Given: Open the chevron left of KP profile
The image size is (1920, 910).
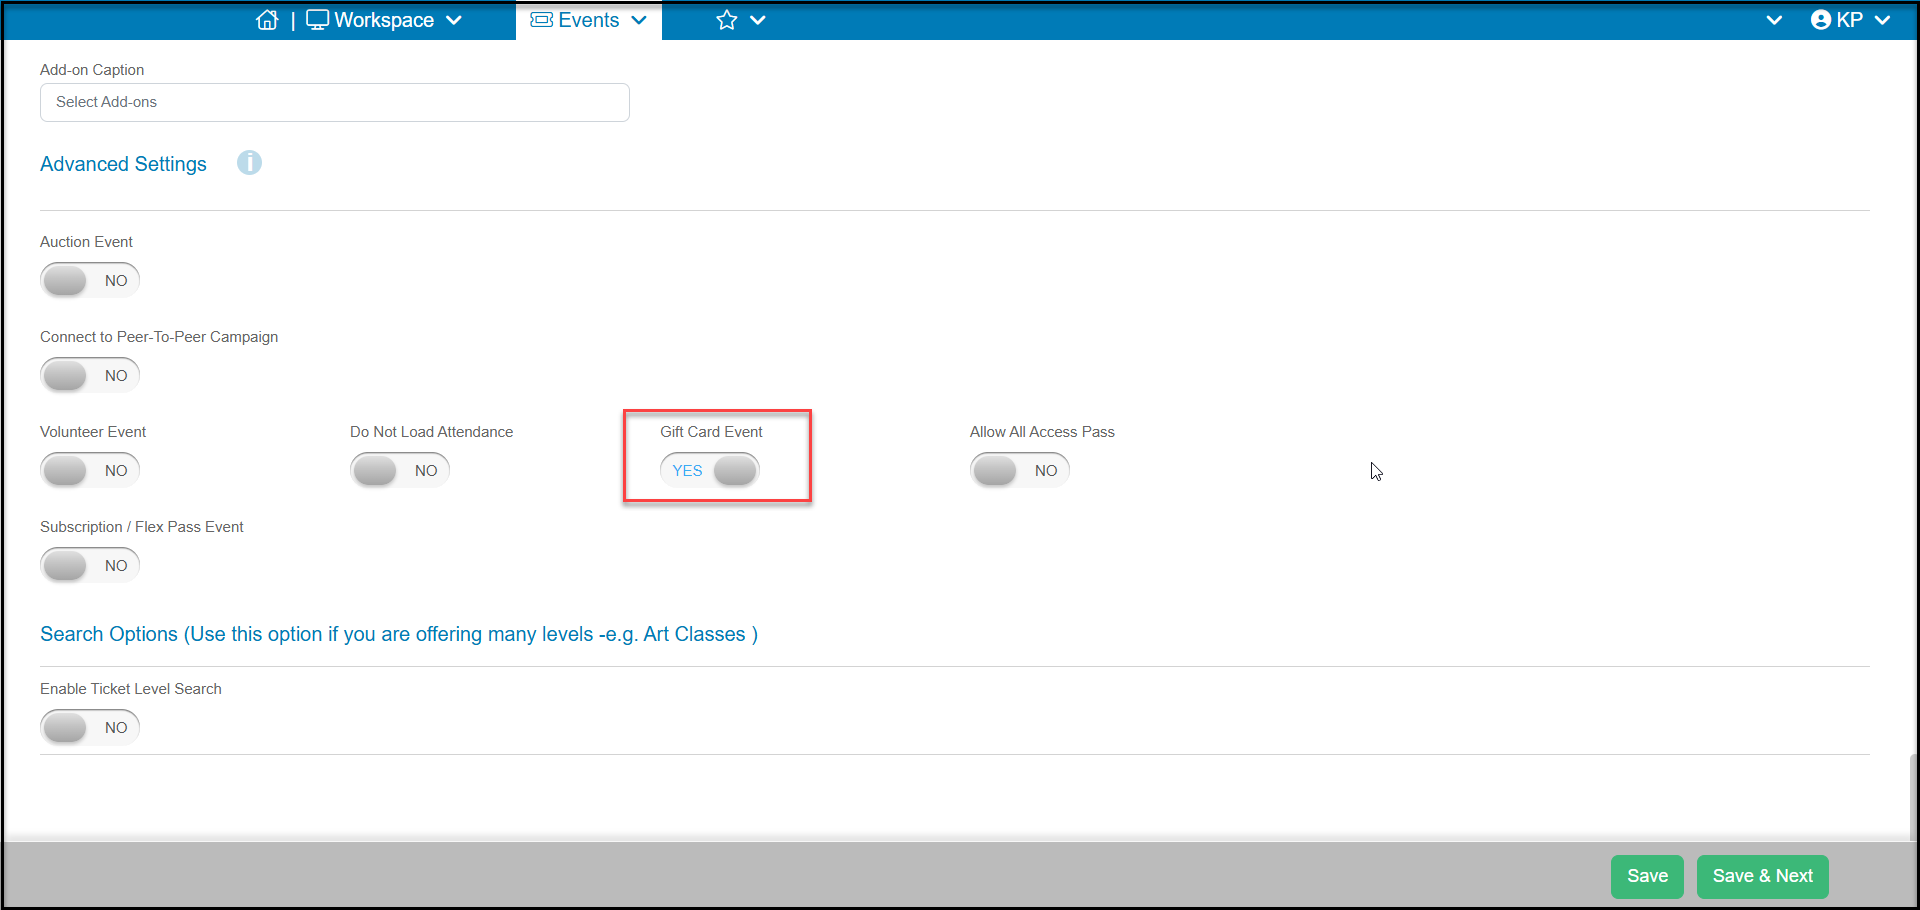Looking at the screenshot, I should coord(1774,20).
